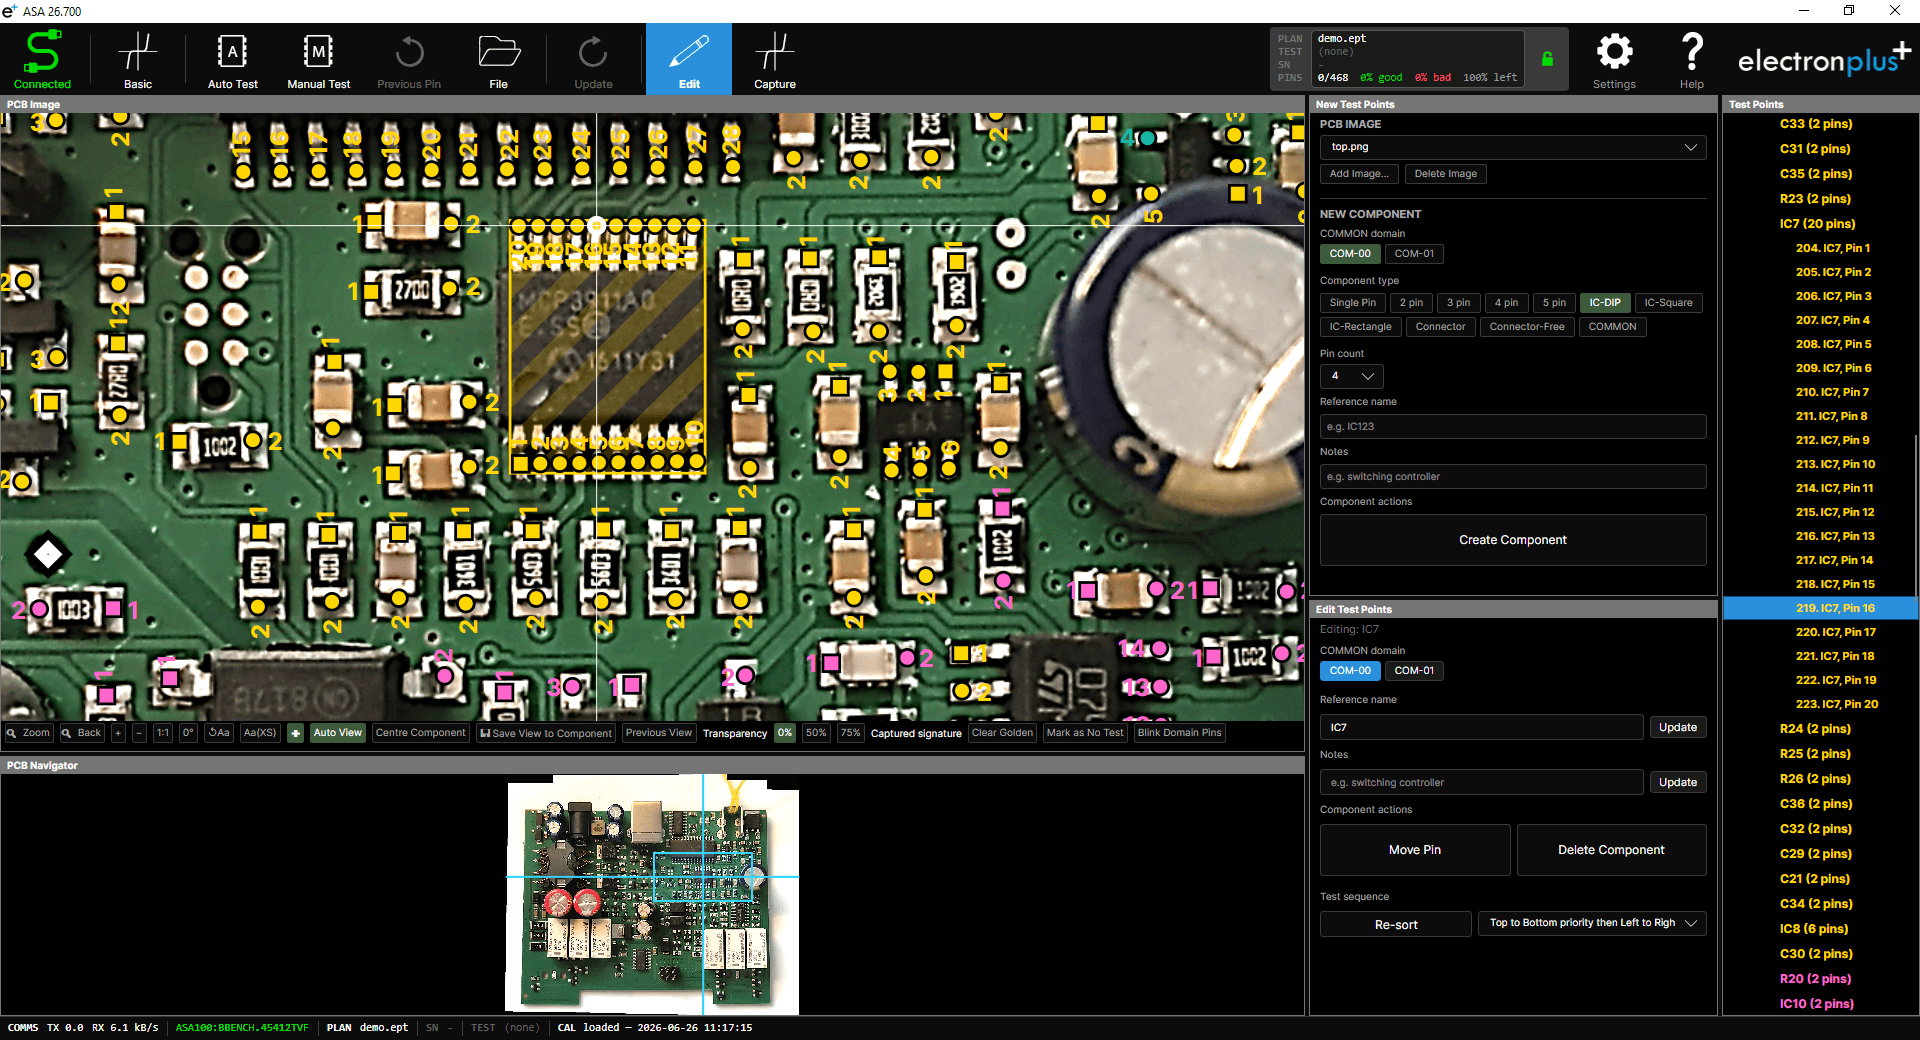Set transparency to 50%
Image resolution: width=1920 pixels, height=1040 pixels.
pyautogui.click(x=816, y=733)
